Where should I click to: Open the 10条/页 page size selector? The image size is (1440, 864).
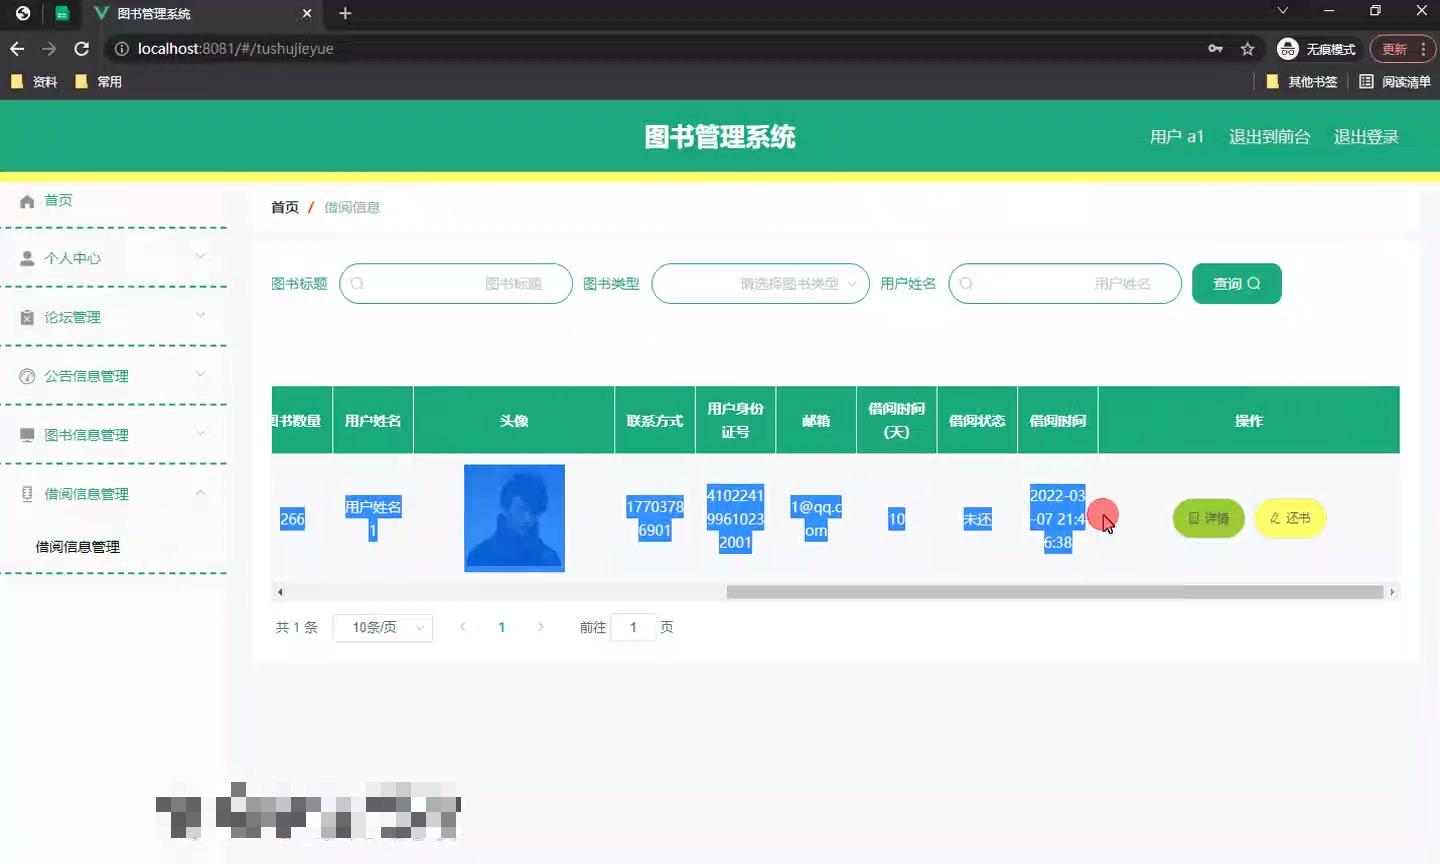382,627
